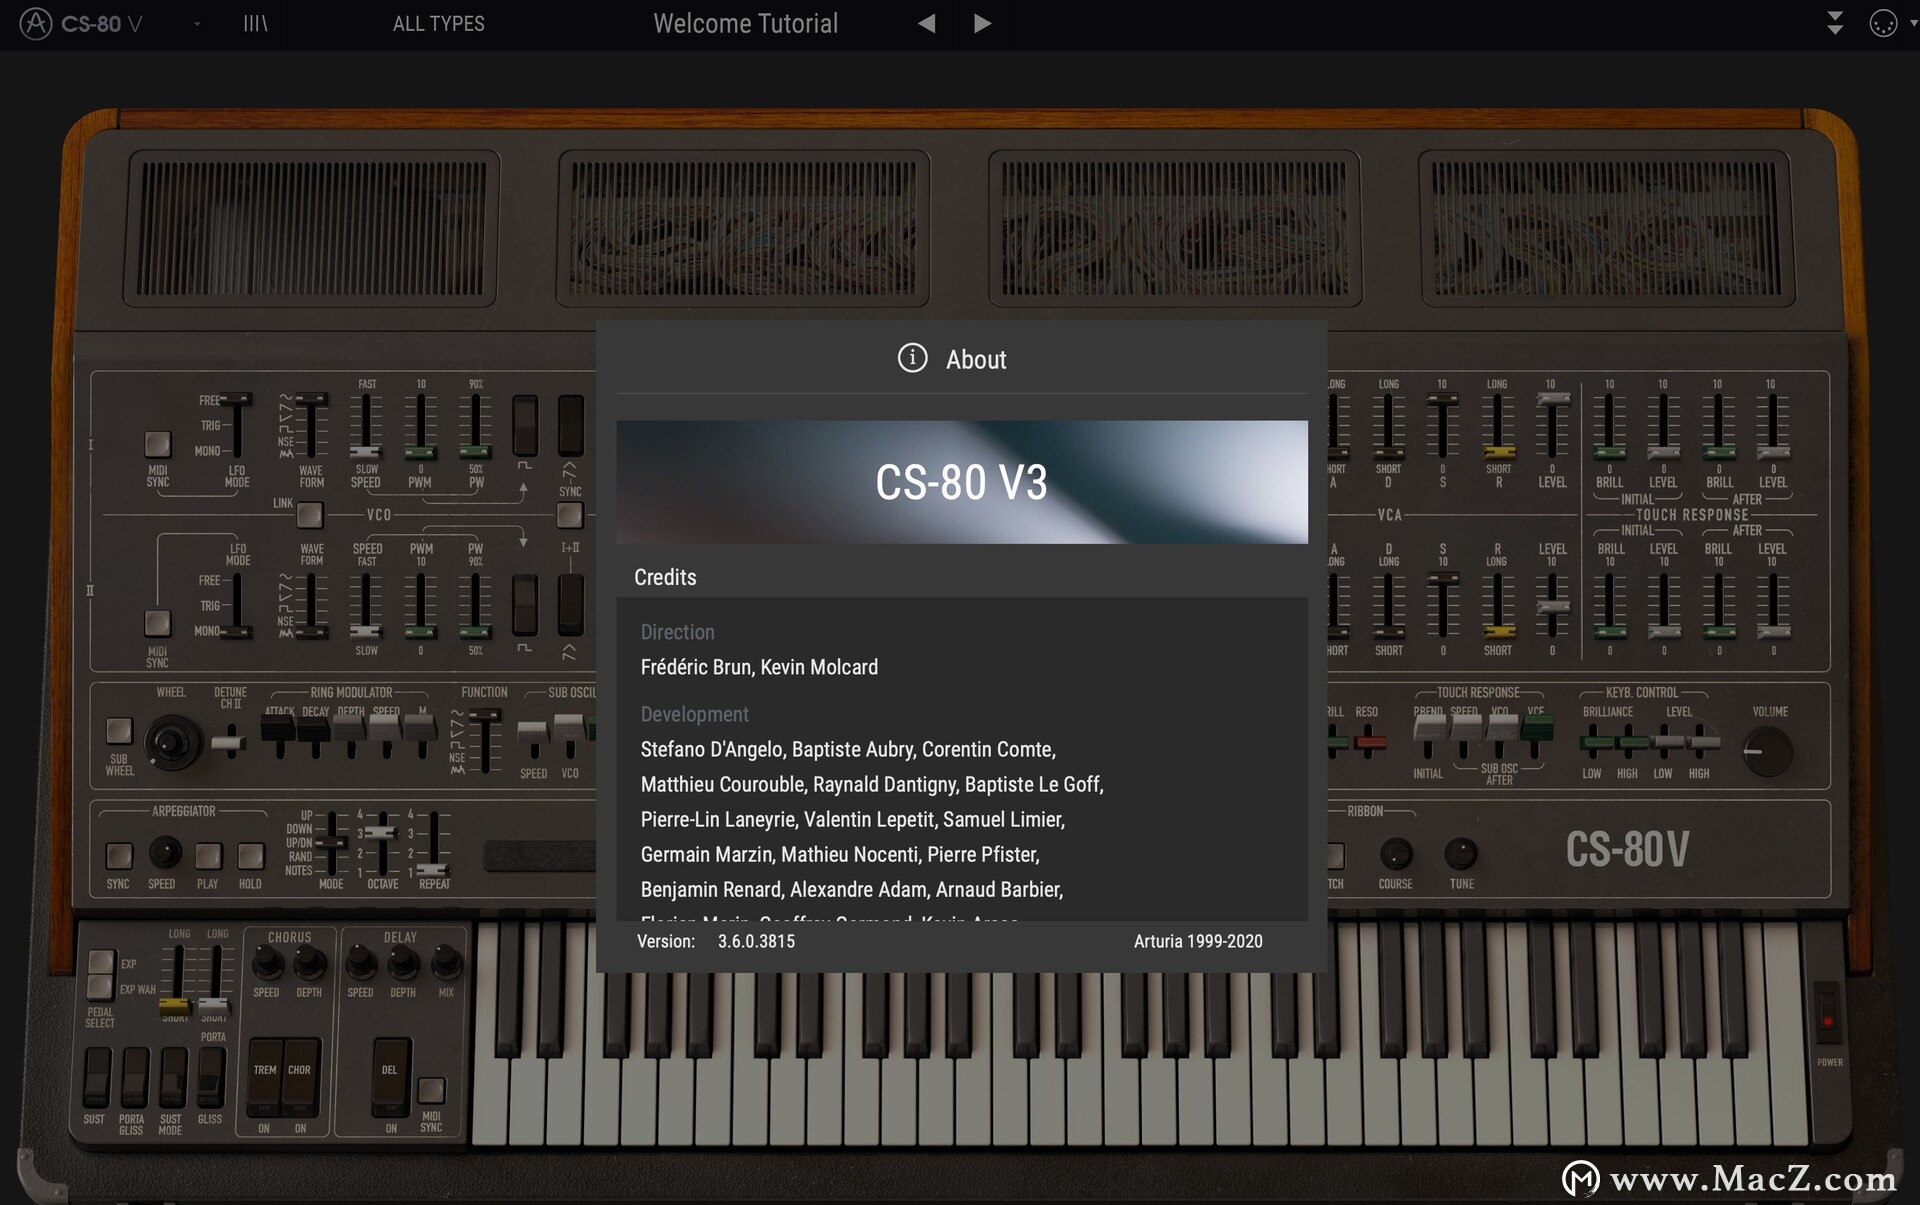1920x1205 pixels.
Task: Open the ALL TYPES filter dropdown
Action: tap(438, 23)
